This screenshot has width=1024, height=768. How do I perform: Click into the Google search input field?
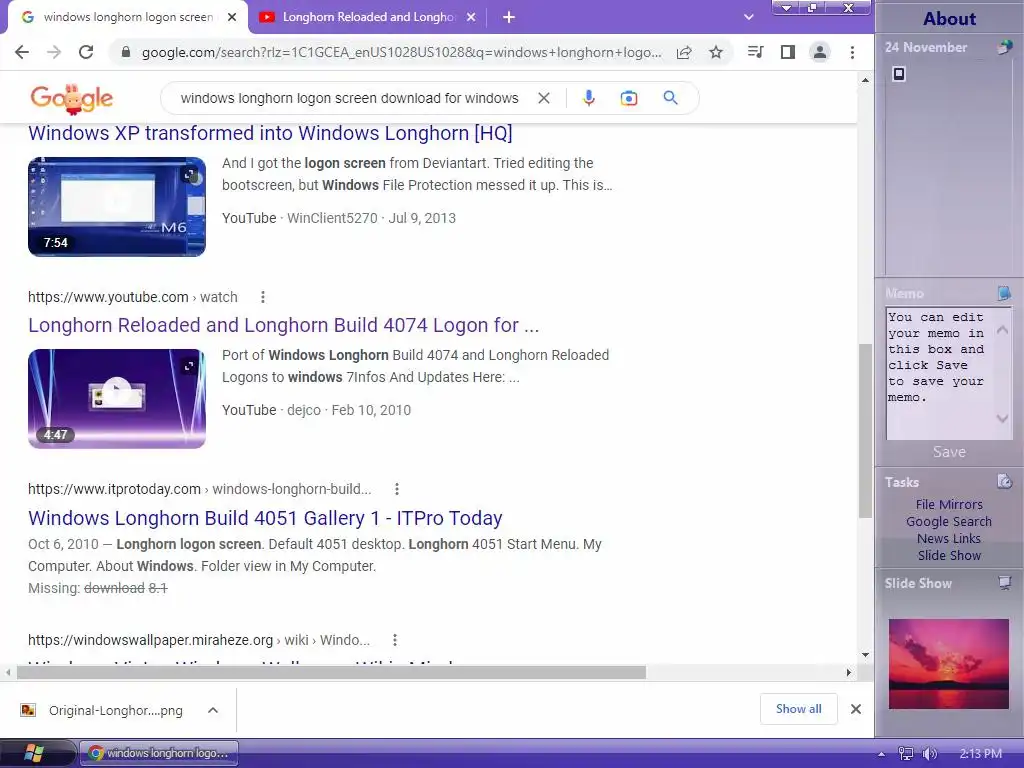click(x=349, y=98)
